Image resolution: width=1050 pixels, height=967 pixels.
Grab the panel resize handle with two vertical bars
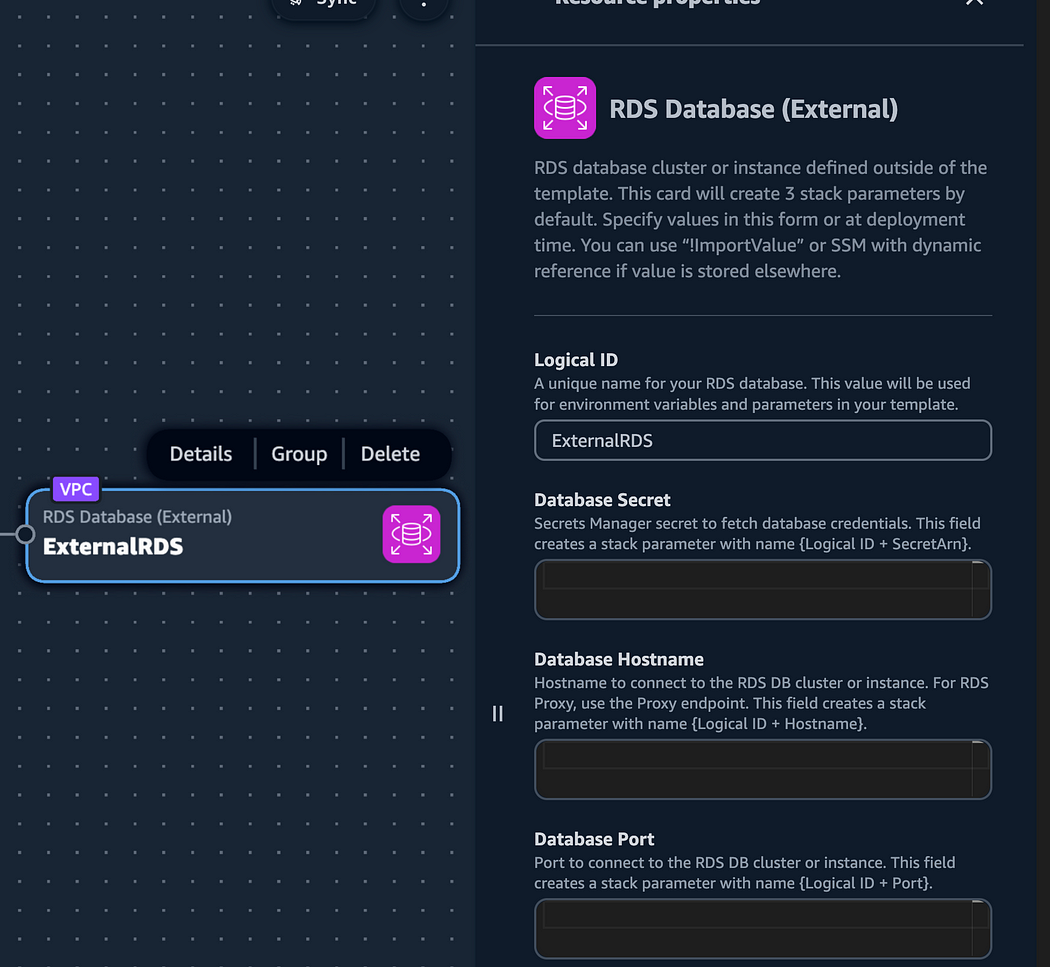pos(498,714)
